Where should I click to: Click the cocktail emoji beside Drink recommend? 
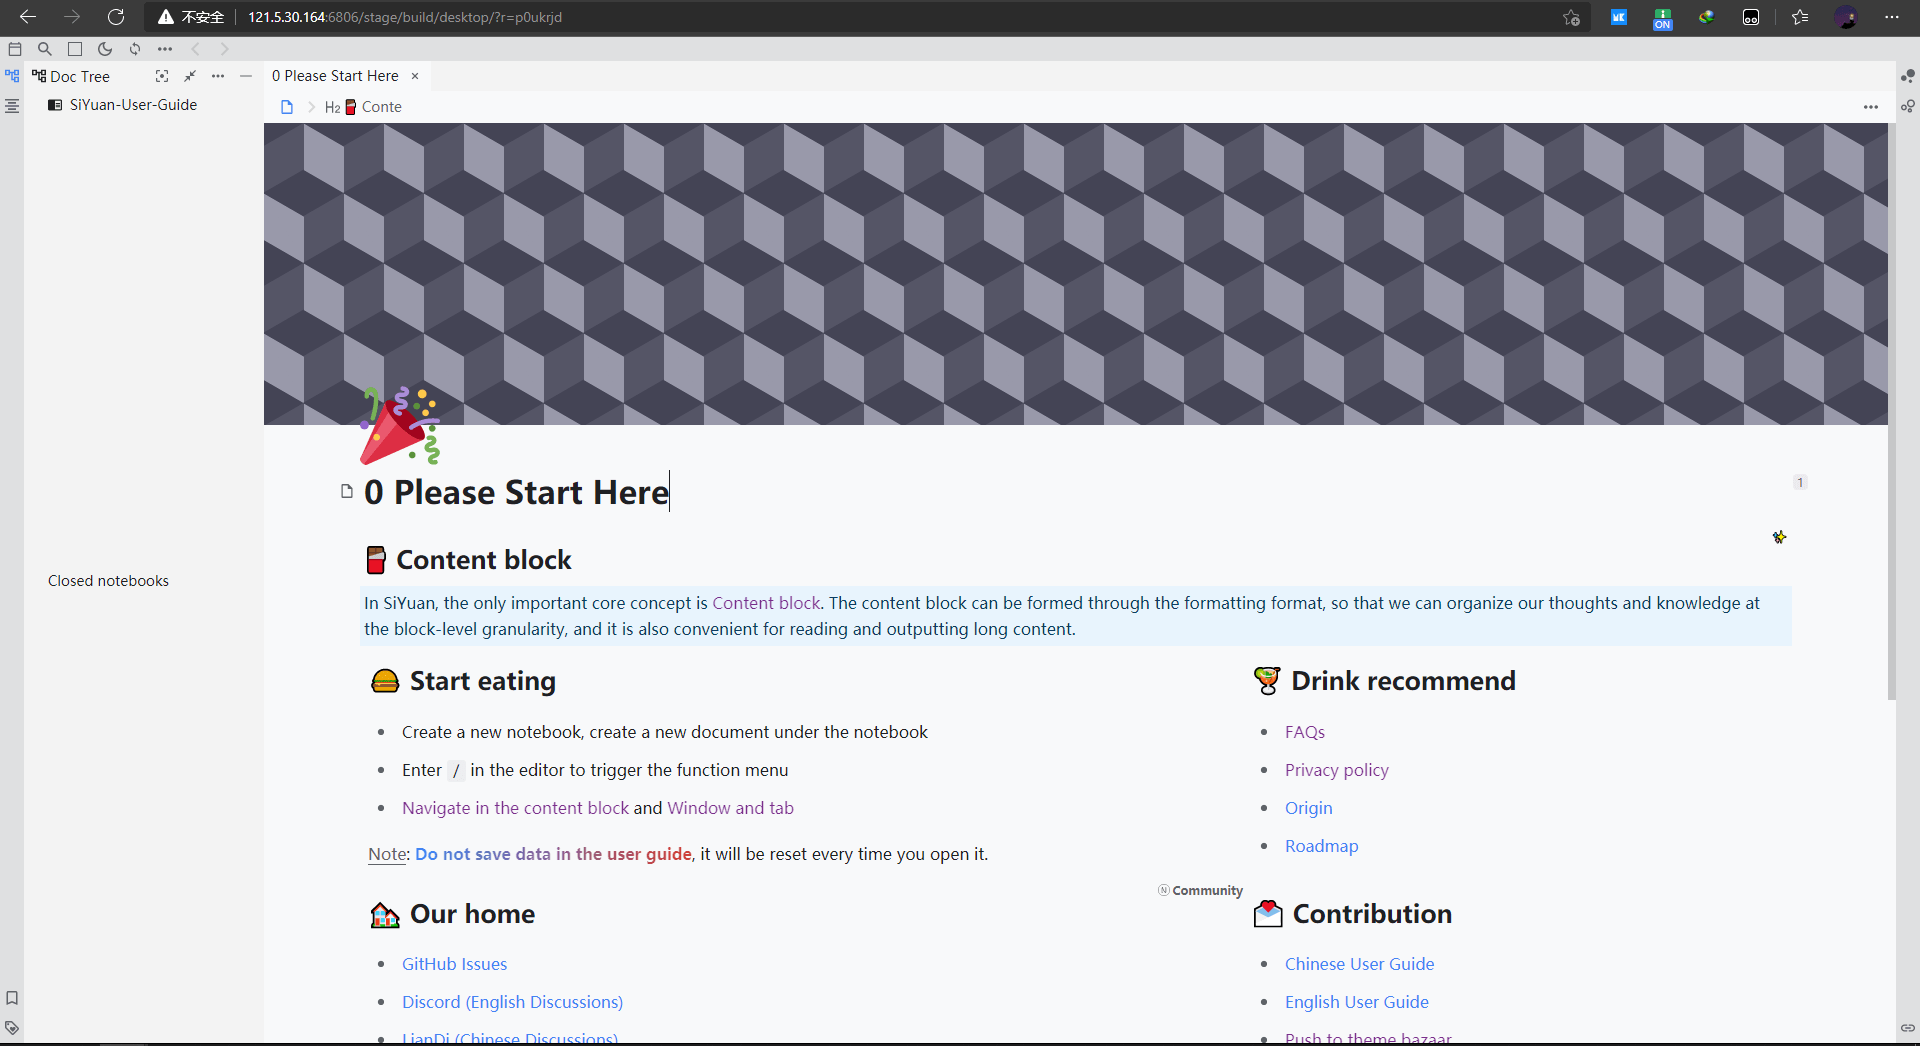pyautogui.click(x=1267, y=681)
